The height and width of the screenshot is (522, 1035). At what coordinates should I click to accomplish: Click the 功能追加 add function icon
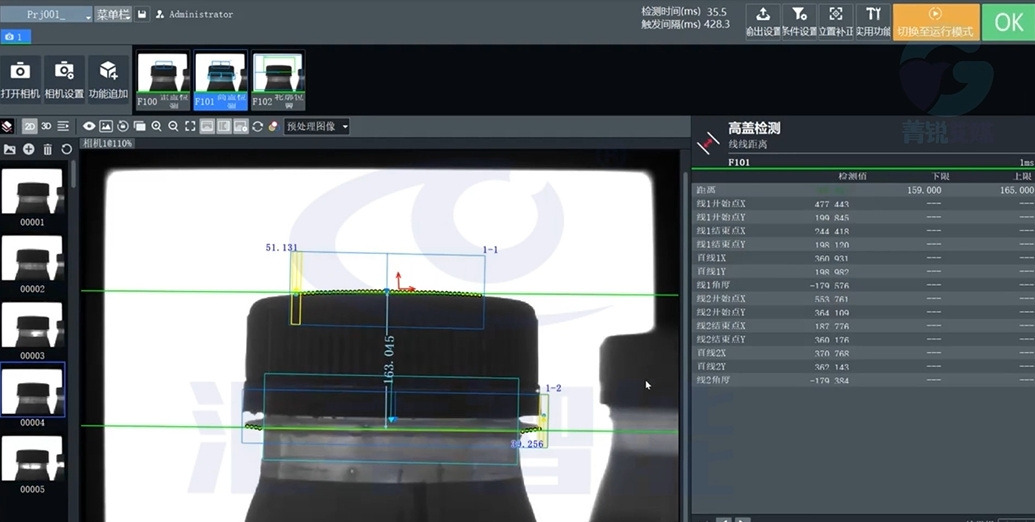[x=108, y=72]
